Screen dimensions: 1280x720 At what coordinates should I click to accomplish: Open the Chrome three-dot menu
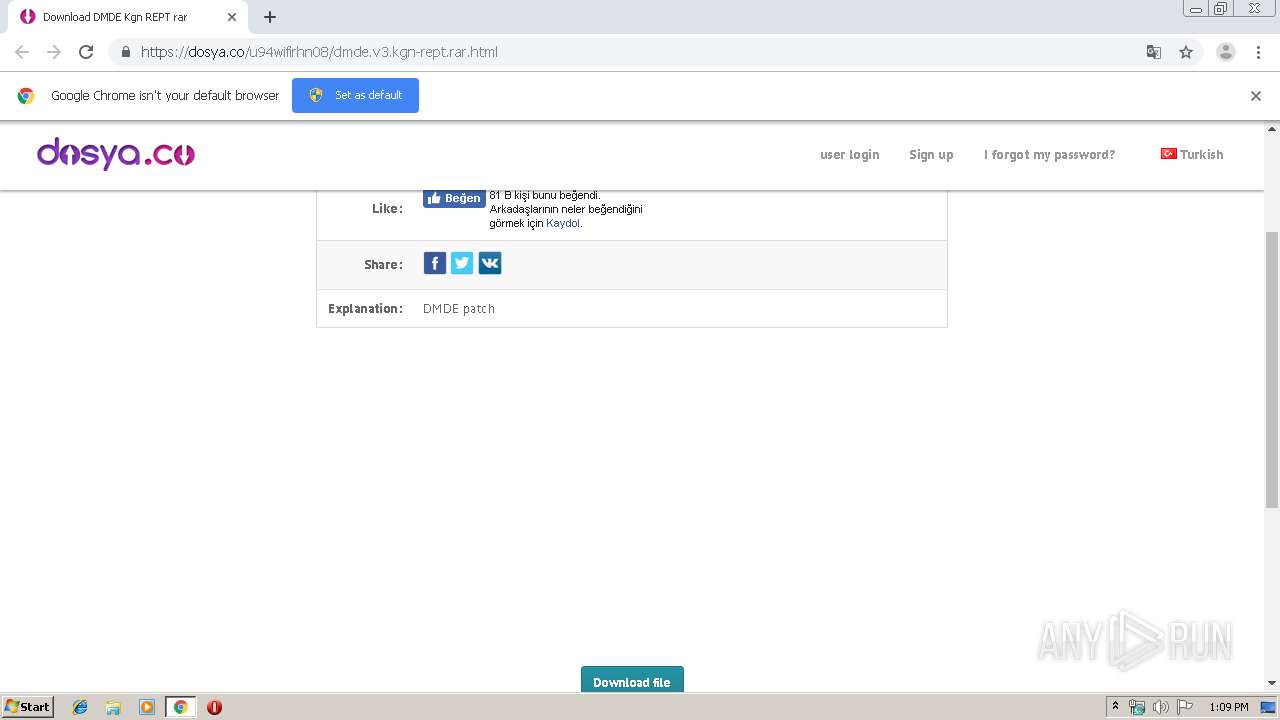[x=1258, y=52]
